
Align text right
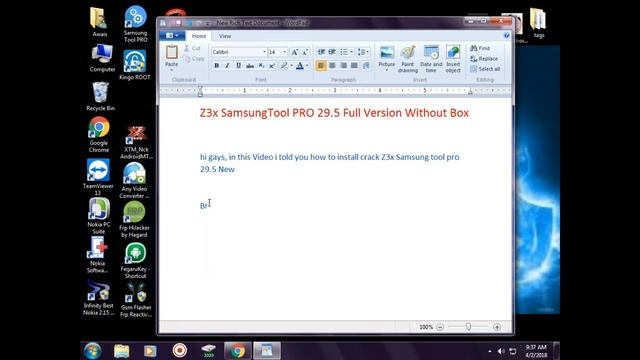pyautogui.click(x=343, y=66)
